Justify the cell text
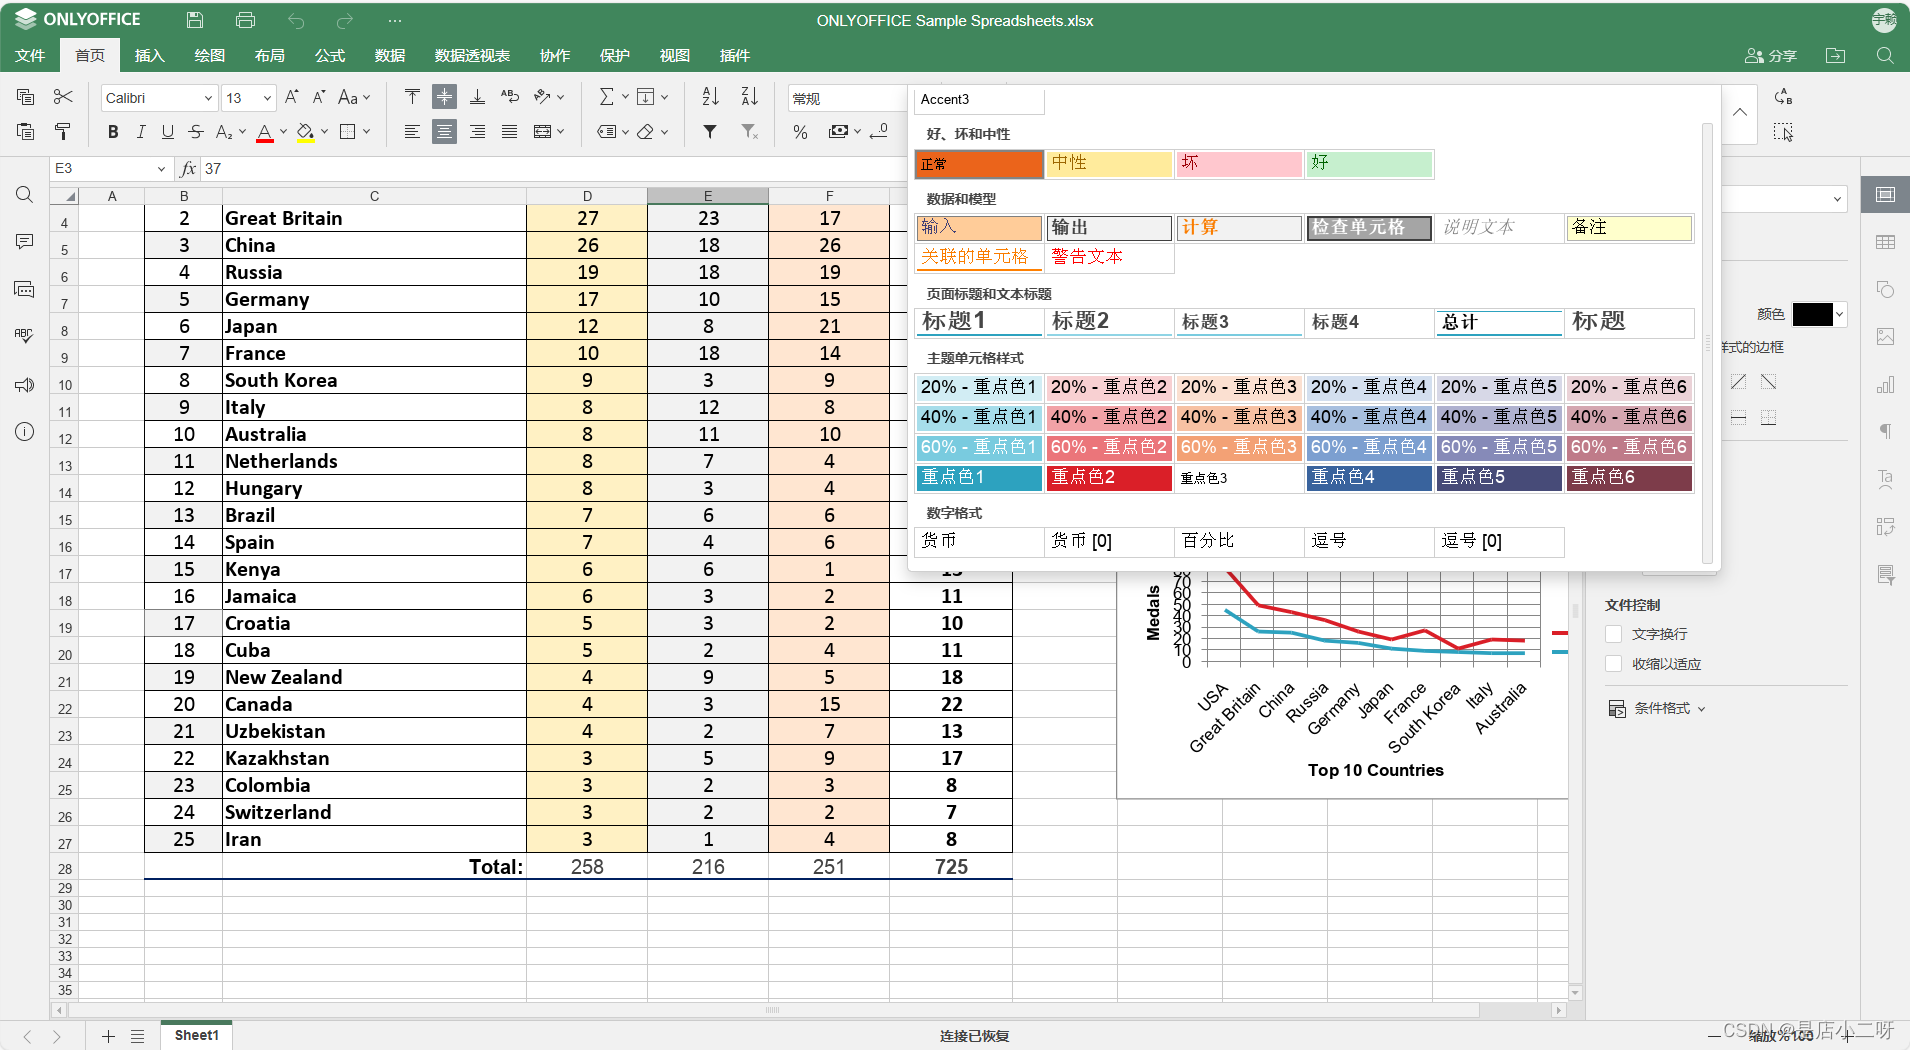 coord(510,131)
